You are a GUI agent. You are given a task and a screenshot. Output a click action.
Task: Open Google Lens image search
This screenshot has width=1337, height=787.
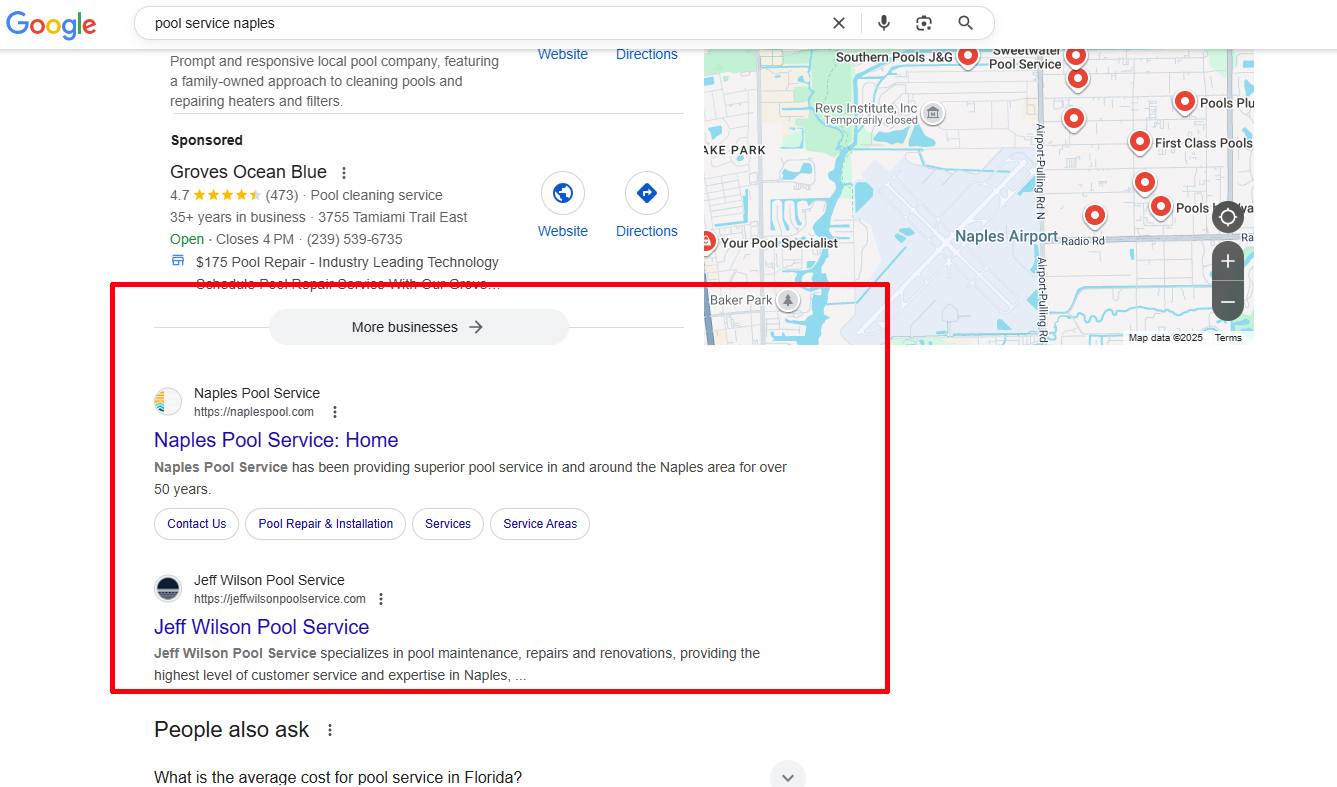(x=924, y=23)
